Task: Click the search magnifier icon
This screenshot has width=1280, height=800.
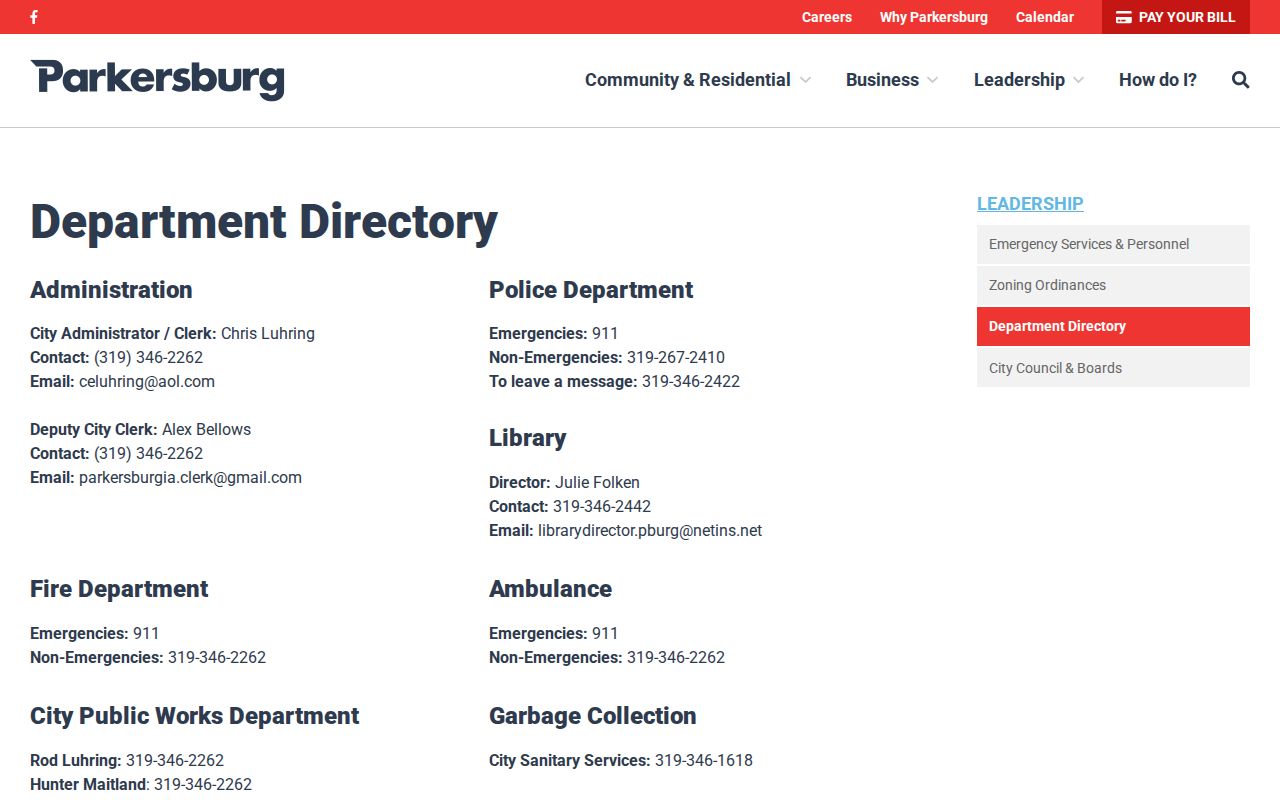Action: pyautogui.click(x=1241, y=80)
